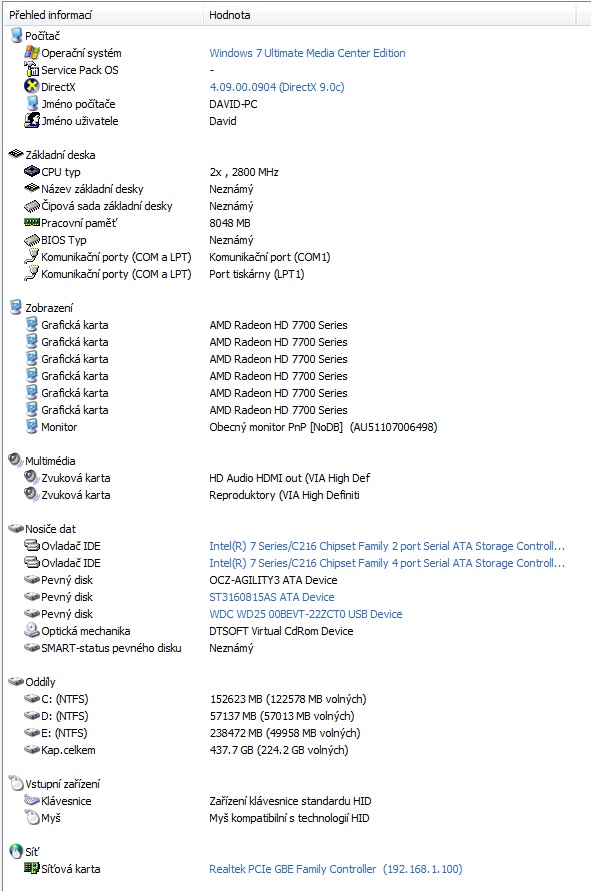The height and width of the screenshot is (891, 593).
Task: Click the Nosiče dat section icon
Action: 16,528
